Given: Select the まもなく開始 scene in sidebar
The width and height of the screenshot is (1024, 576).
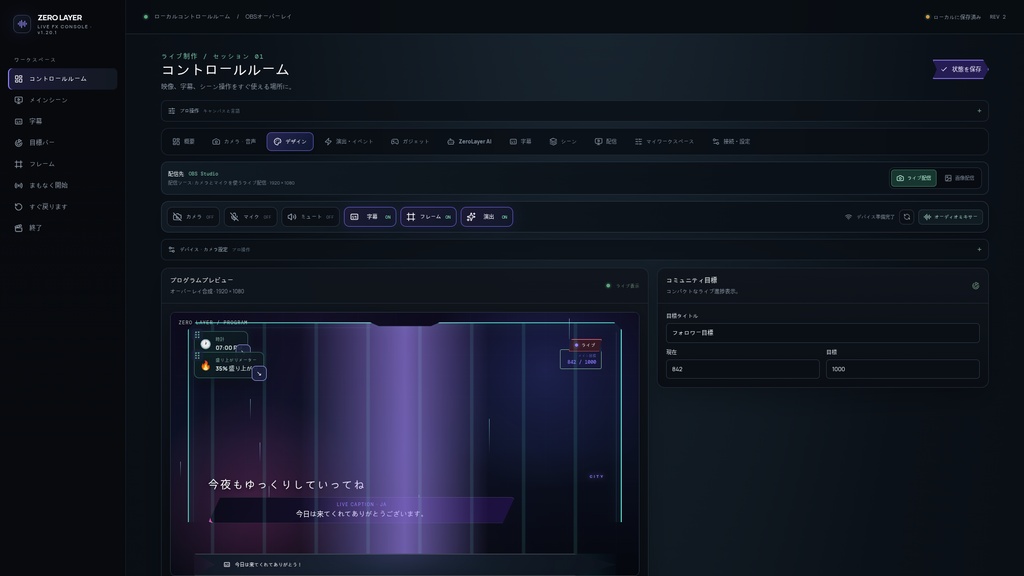Looking at the screenshot, I should 63,185.
